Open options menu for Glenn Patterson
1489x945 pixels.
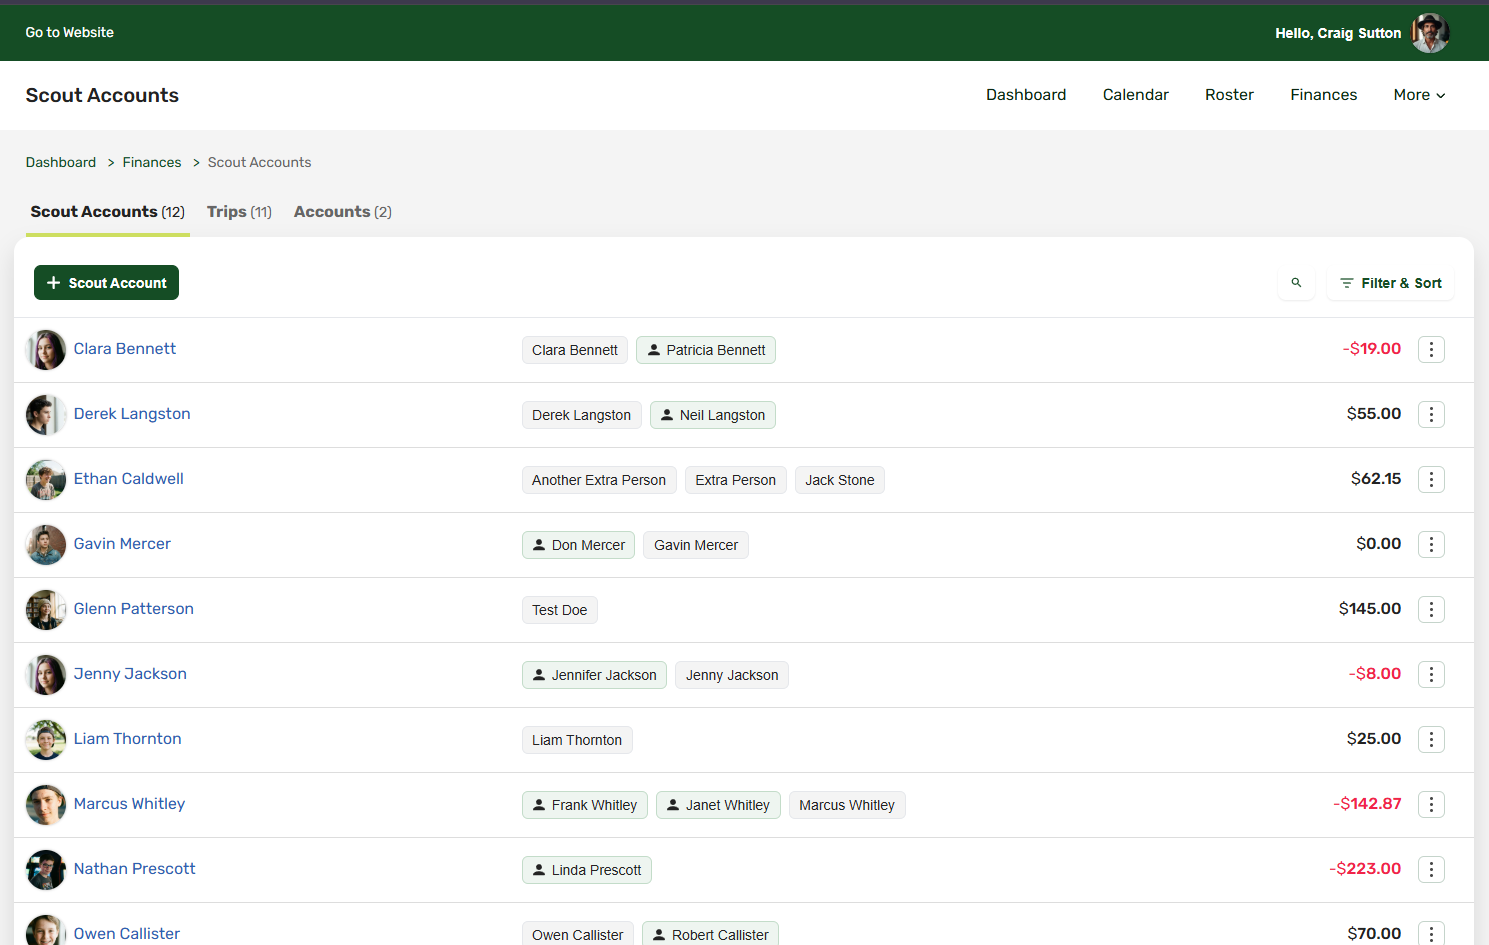[x=1431, y=609]
